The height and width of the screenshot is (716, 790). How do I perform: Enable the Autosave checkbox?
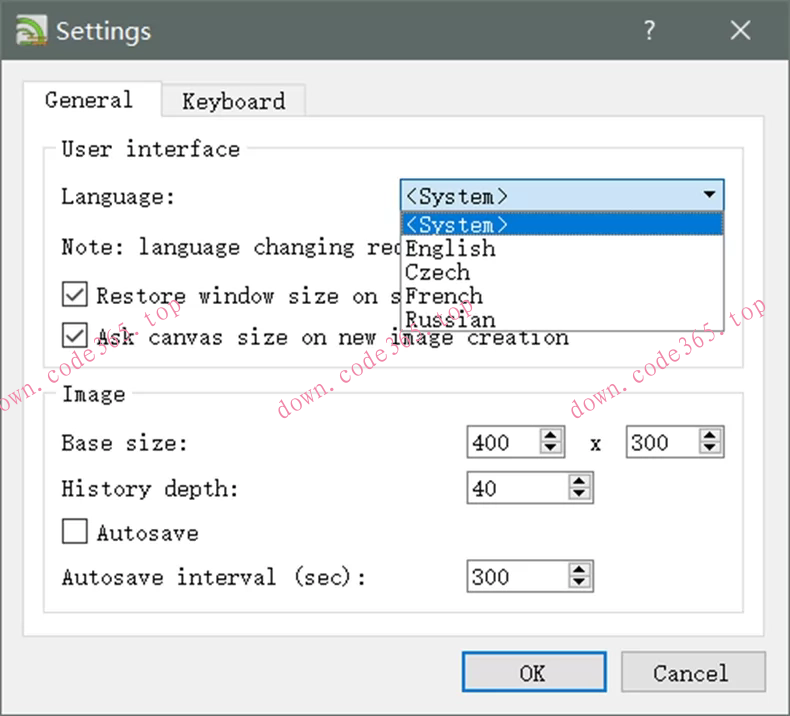75,532
